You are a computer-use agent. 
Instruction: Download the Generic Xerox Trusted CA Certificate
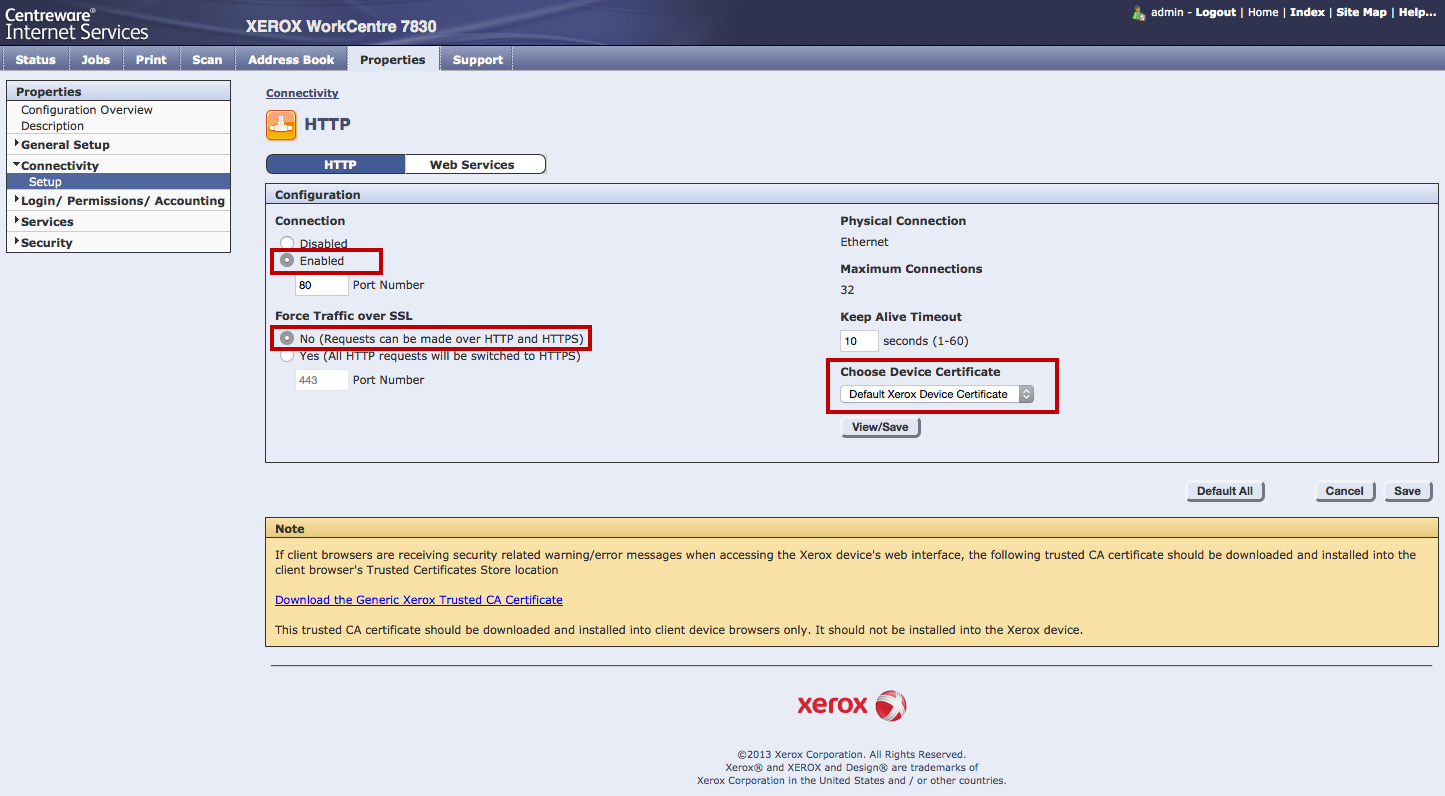click(419, 600)
